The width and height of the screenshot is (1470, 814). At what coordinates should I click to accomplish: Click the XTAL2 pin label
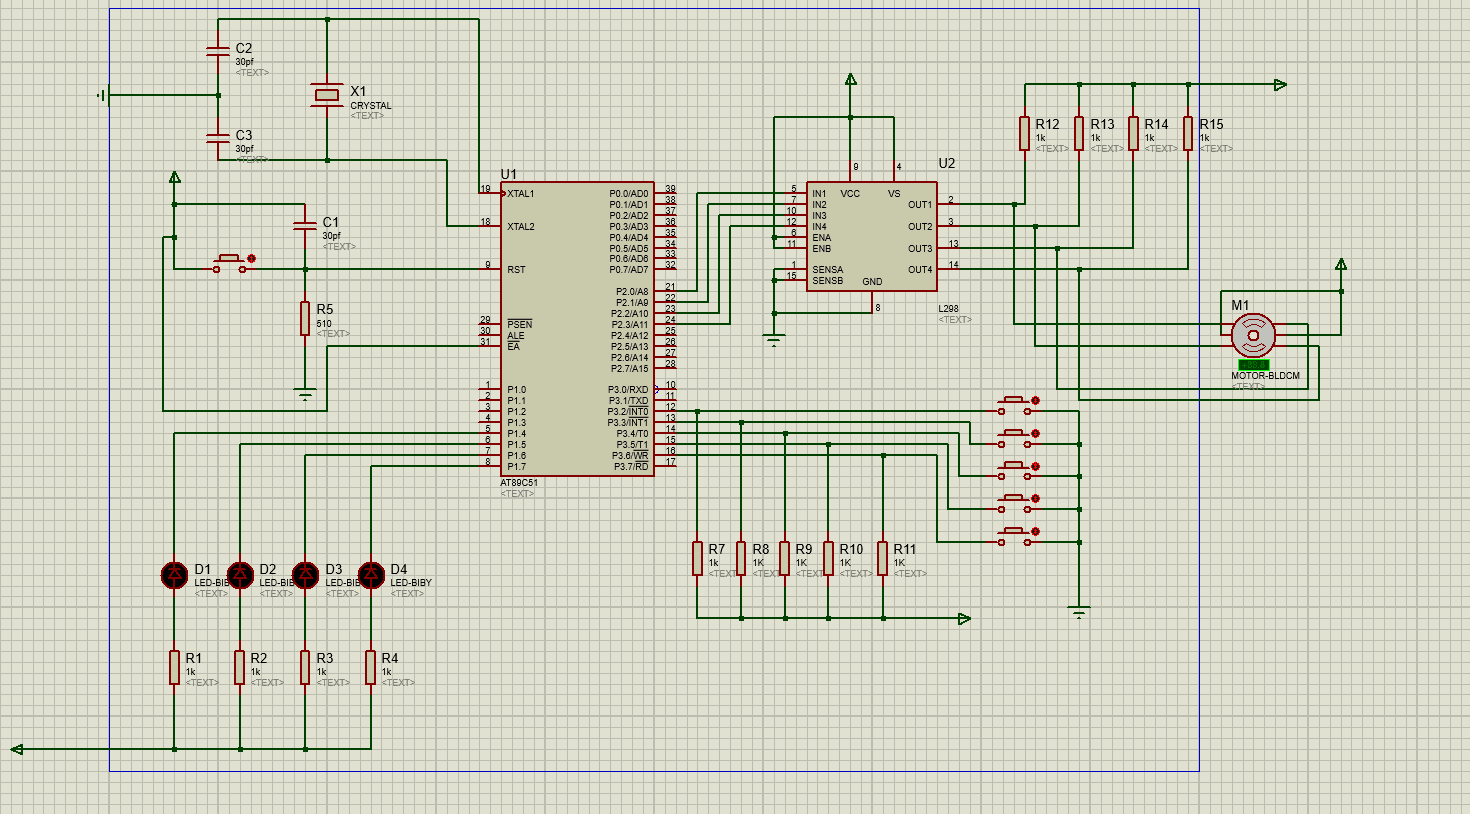click(x=520, y=227)
